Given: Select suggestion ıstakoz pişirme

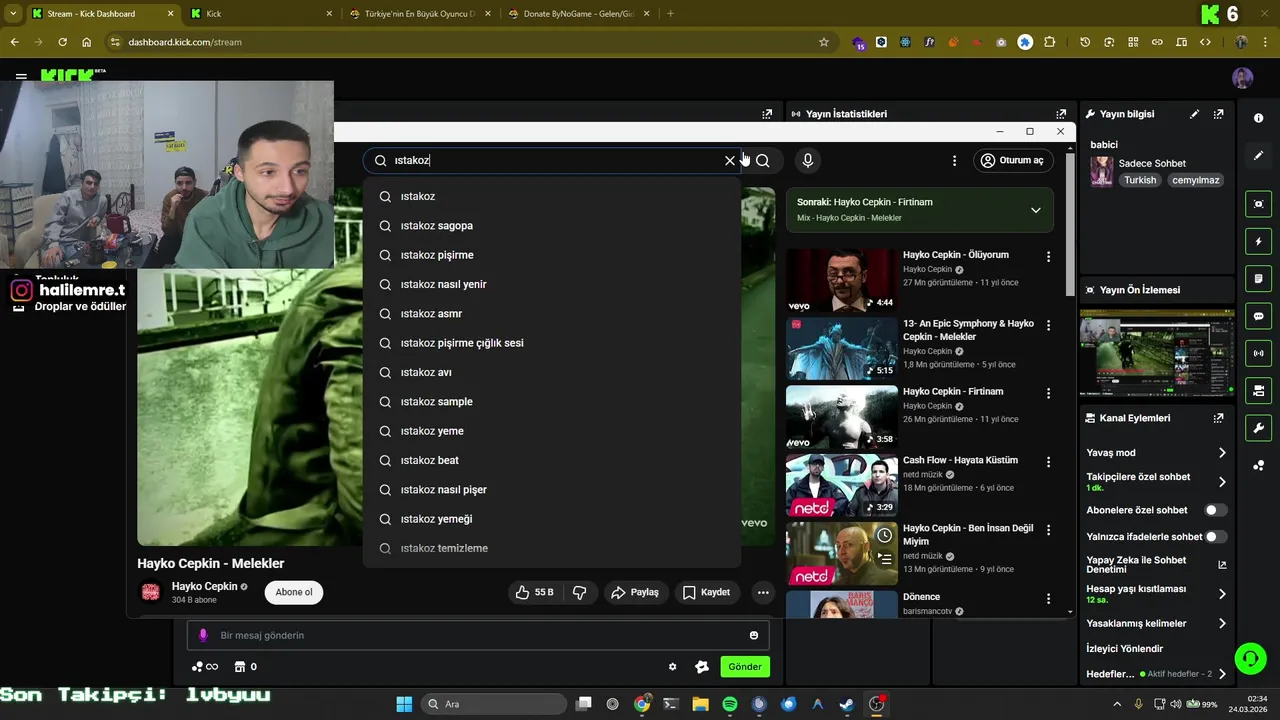Looking at the screenshot, I should (552, 255).
